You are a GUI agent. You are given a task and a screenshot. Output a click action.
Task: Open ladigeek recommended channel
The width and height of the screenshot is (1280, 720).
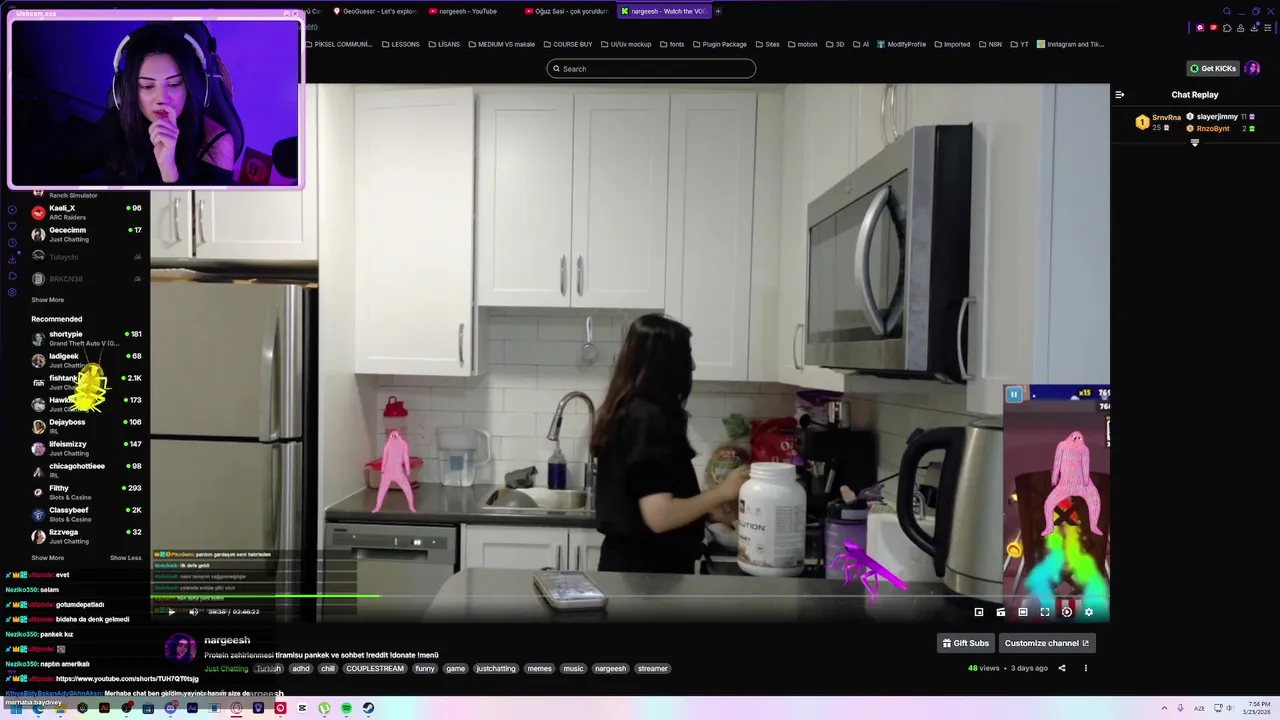86,360
